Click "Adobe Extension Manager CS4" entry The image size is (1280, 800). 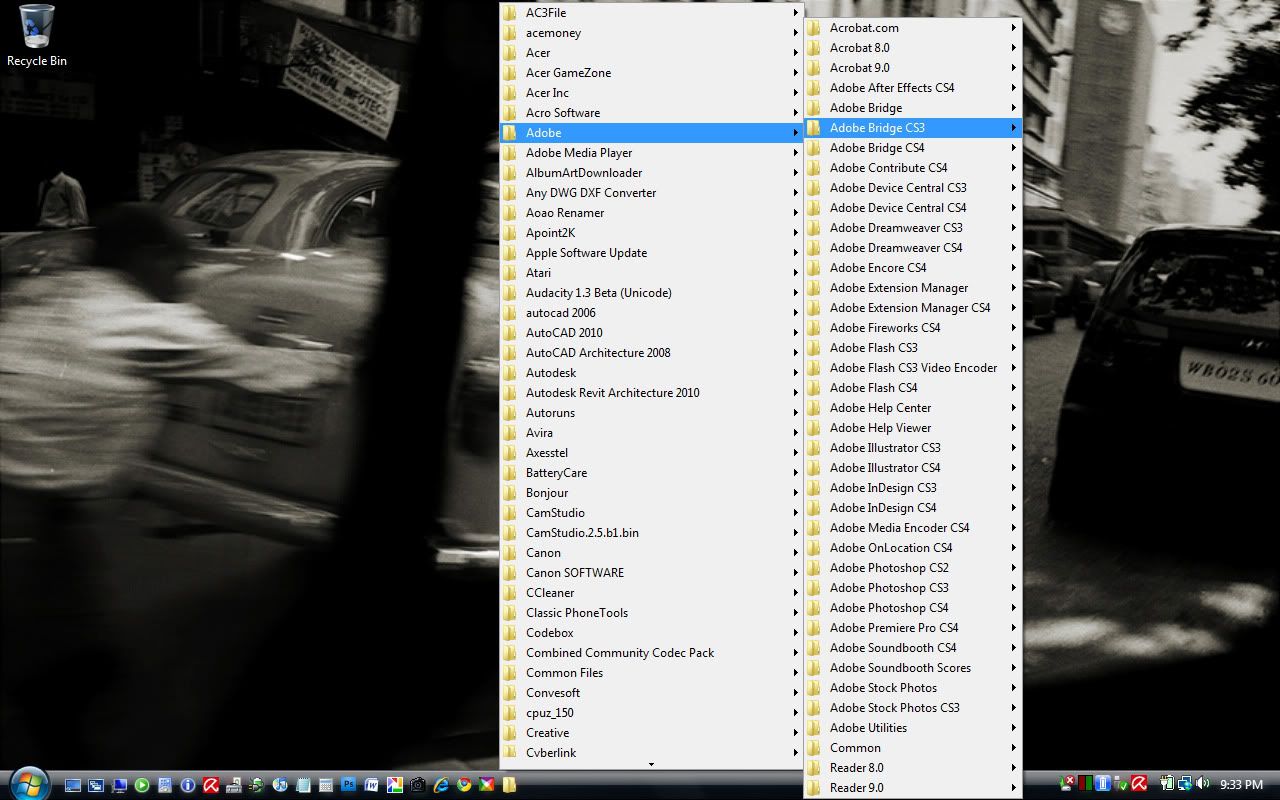(x=913, y=308)
